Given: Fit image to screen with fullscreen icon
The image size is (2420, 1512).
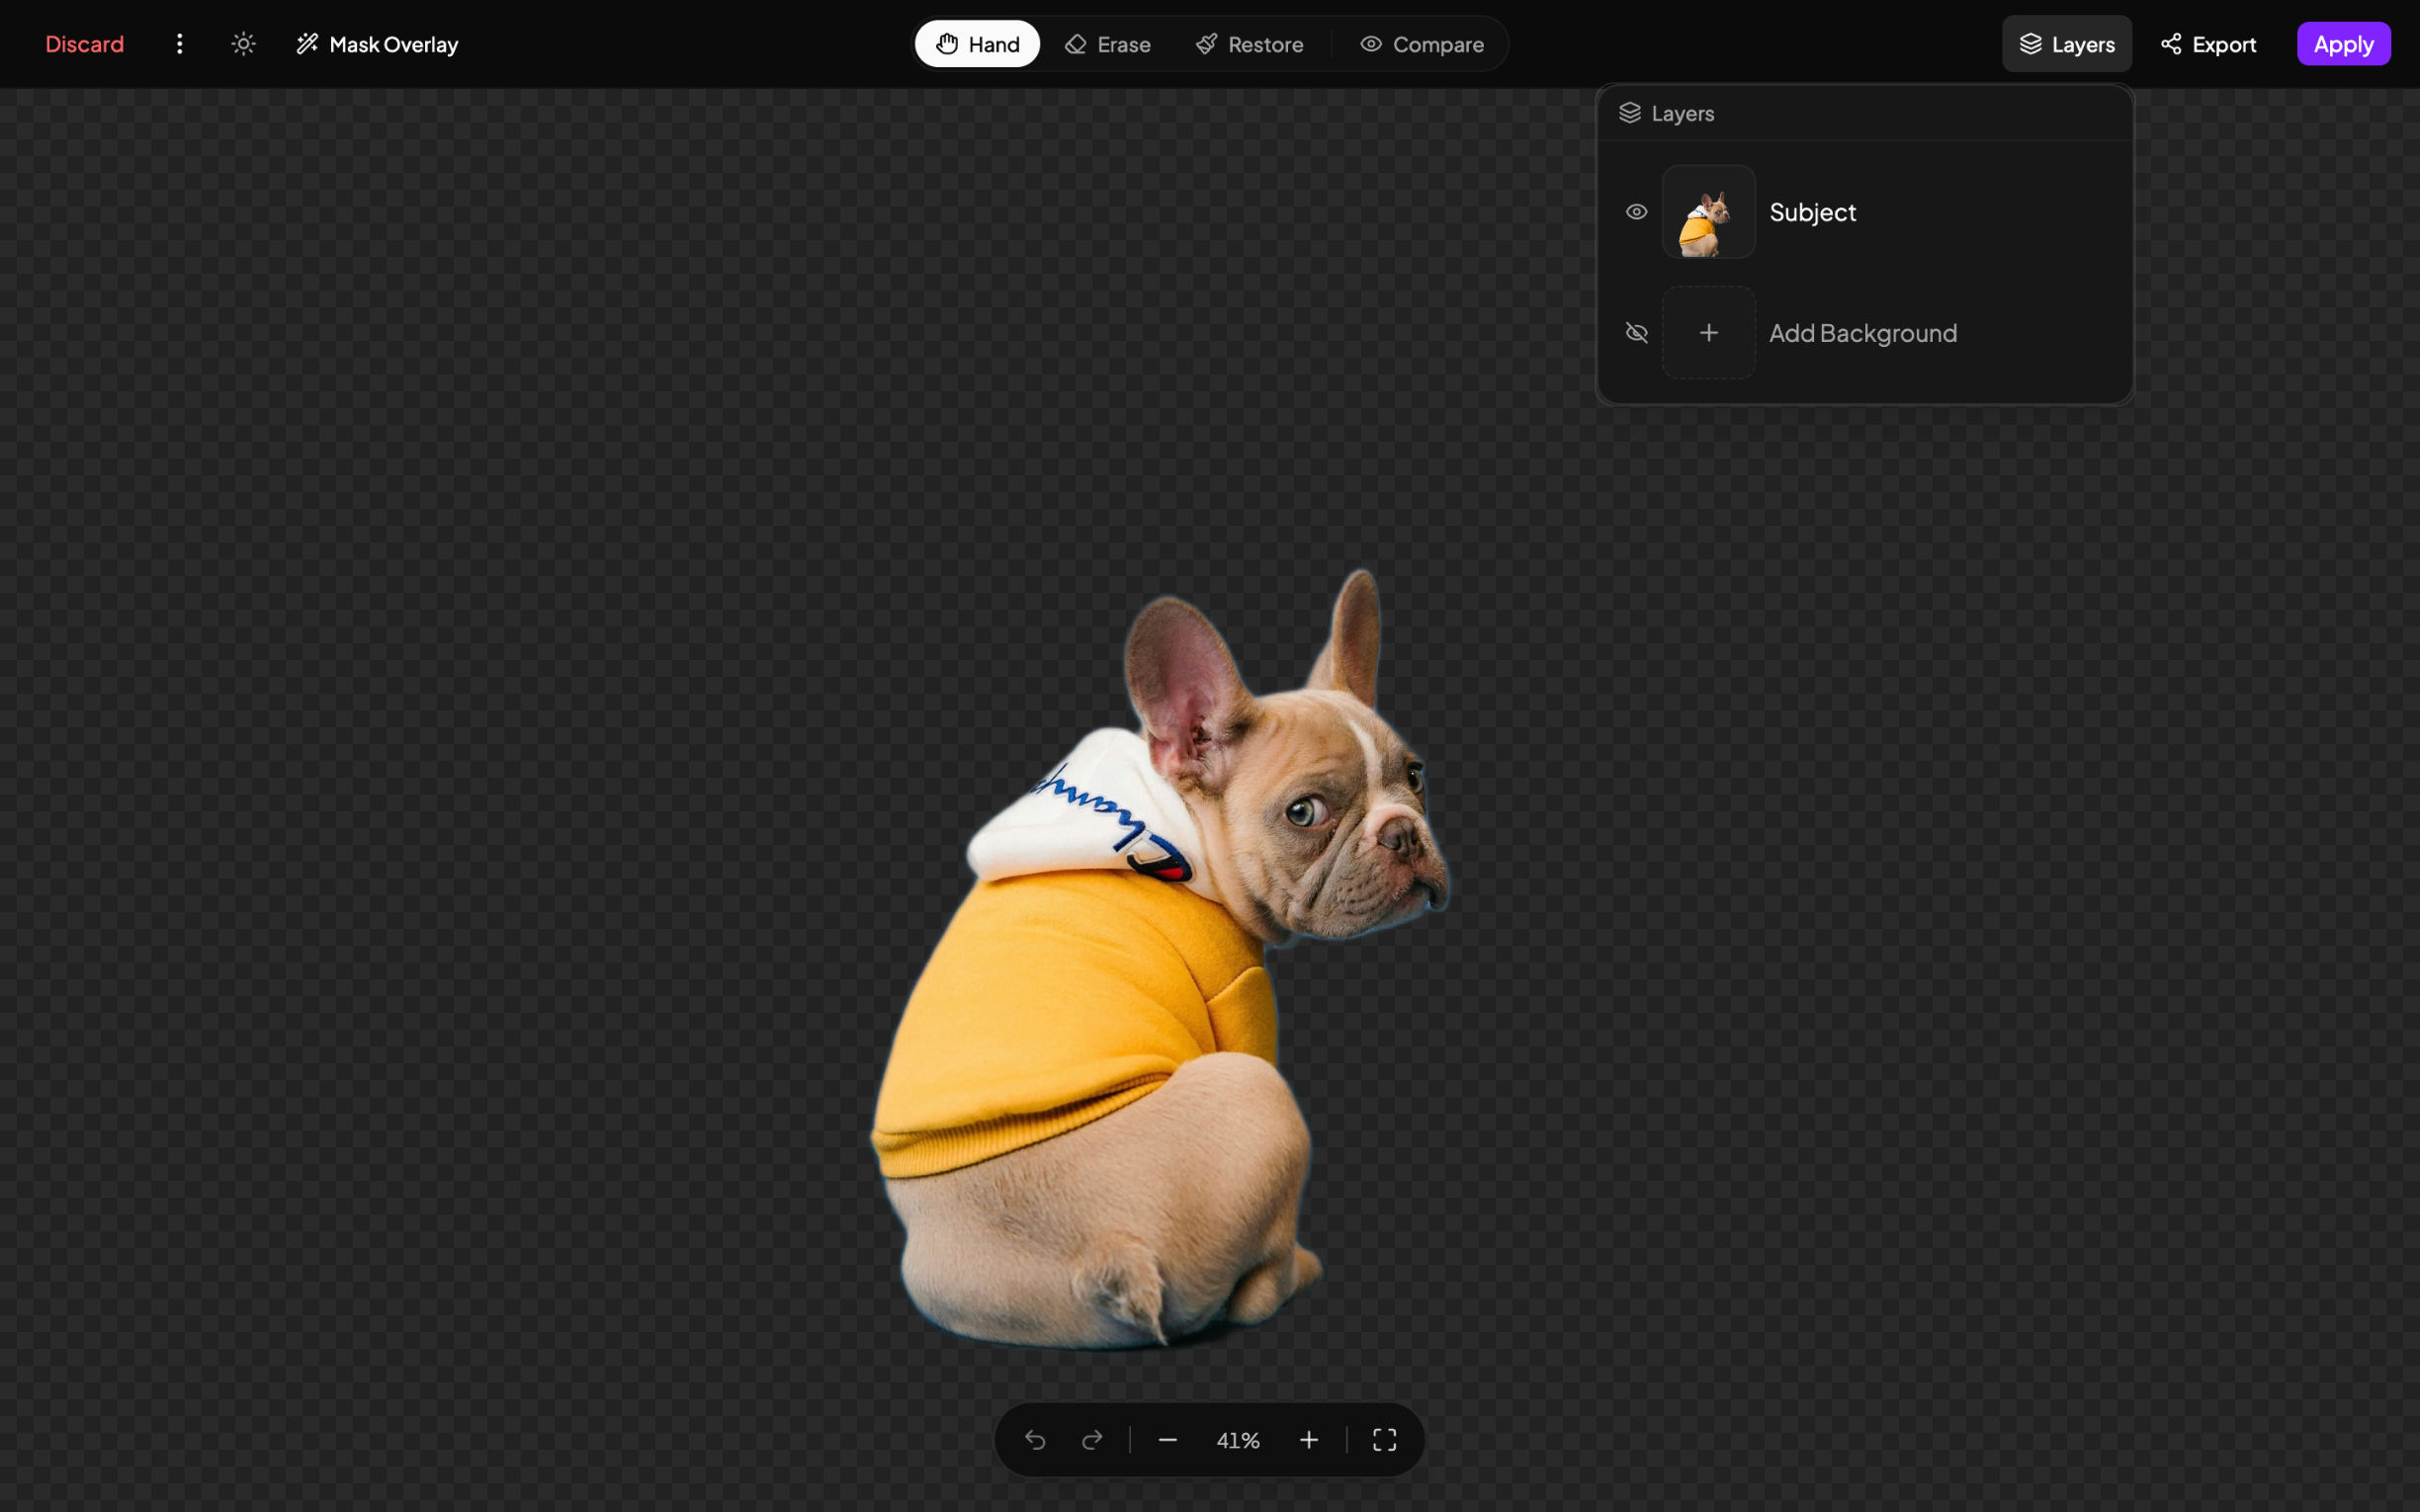Looking at the screenshot, I should [x=1384, y=1440].
